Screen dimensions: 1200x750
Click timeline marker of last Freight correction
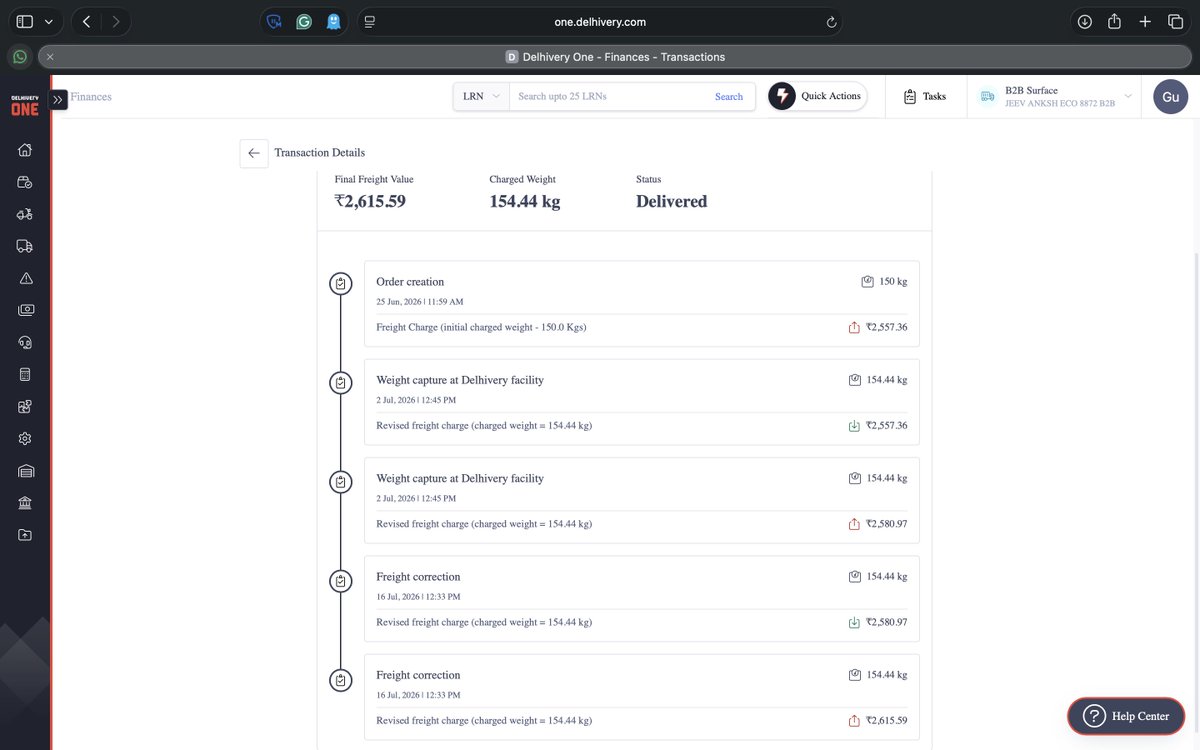click(341, 680)
